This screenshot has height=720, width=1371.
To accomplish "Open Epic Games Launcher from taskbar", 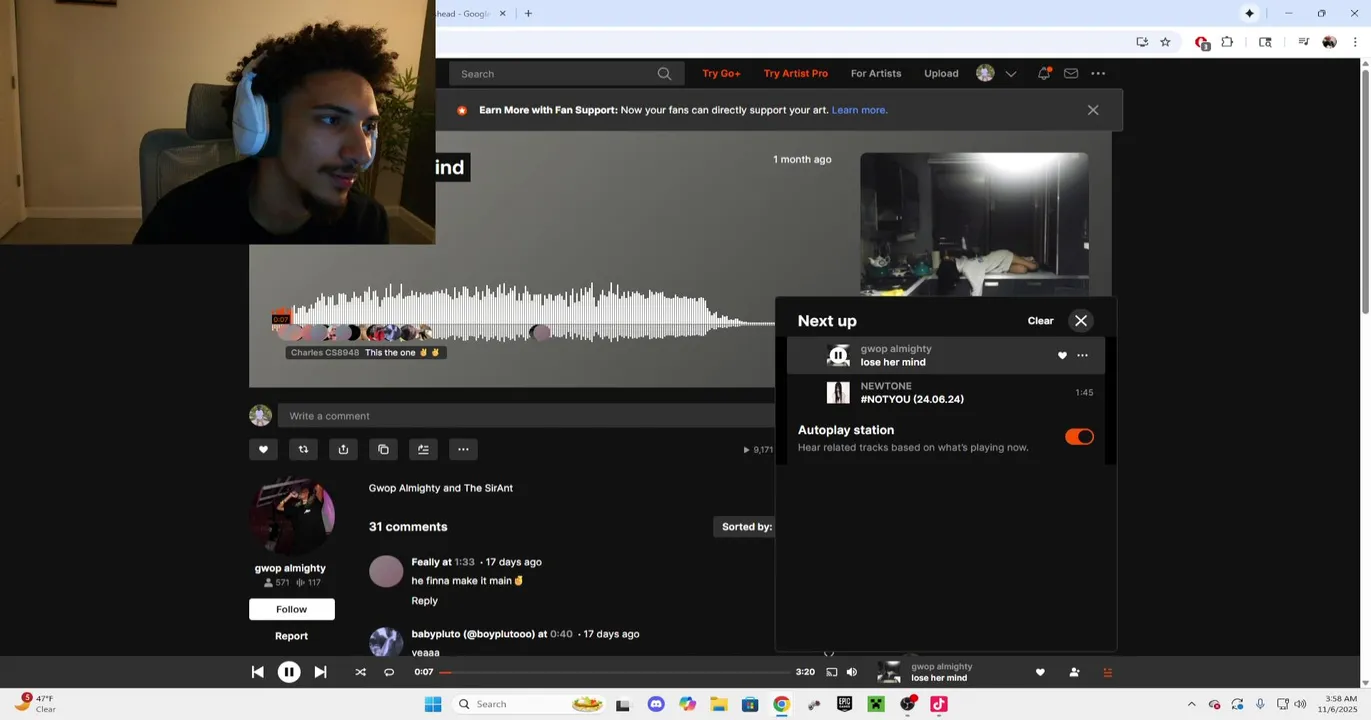I will (844, 704).
